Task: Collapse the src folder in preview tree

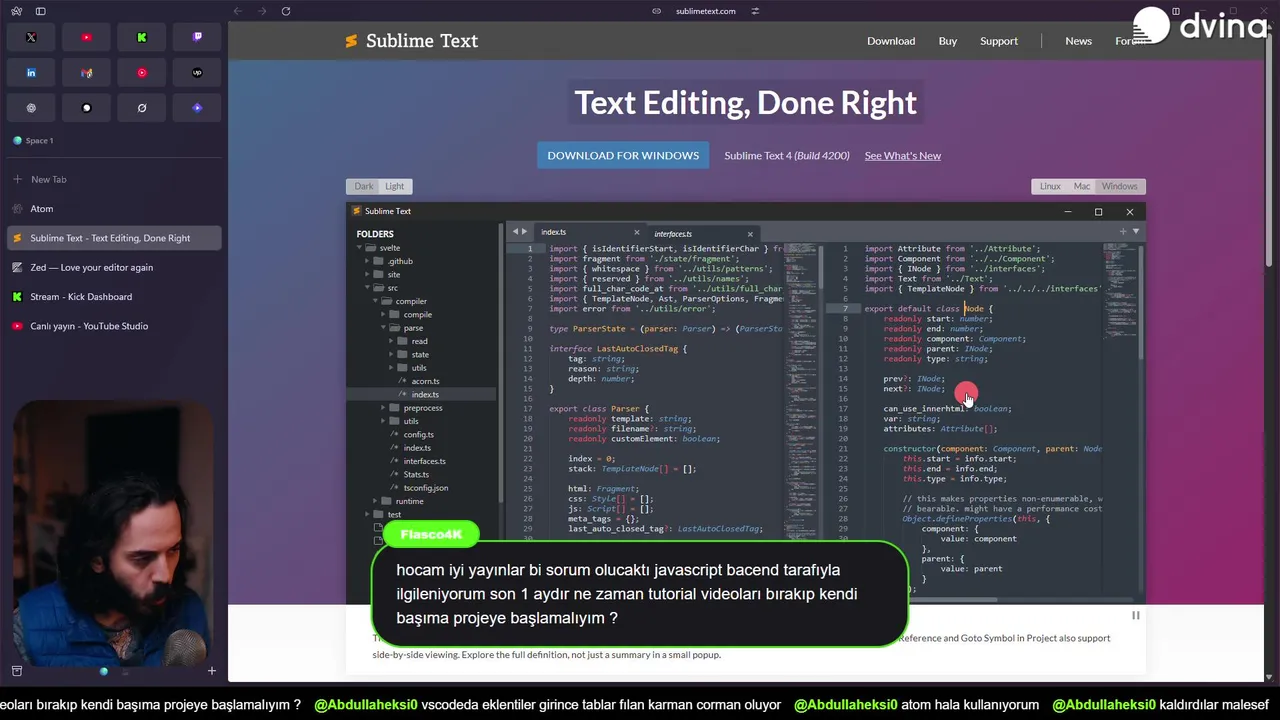Action: coord(367,288)
